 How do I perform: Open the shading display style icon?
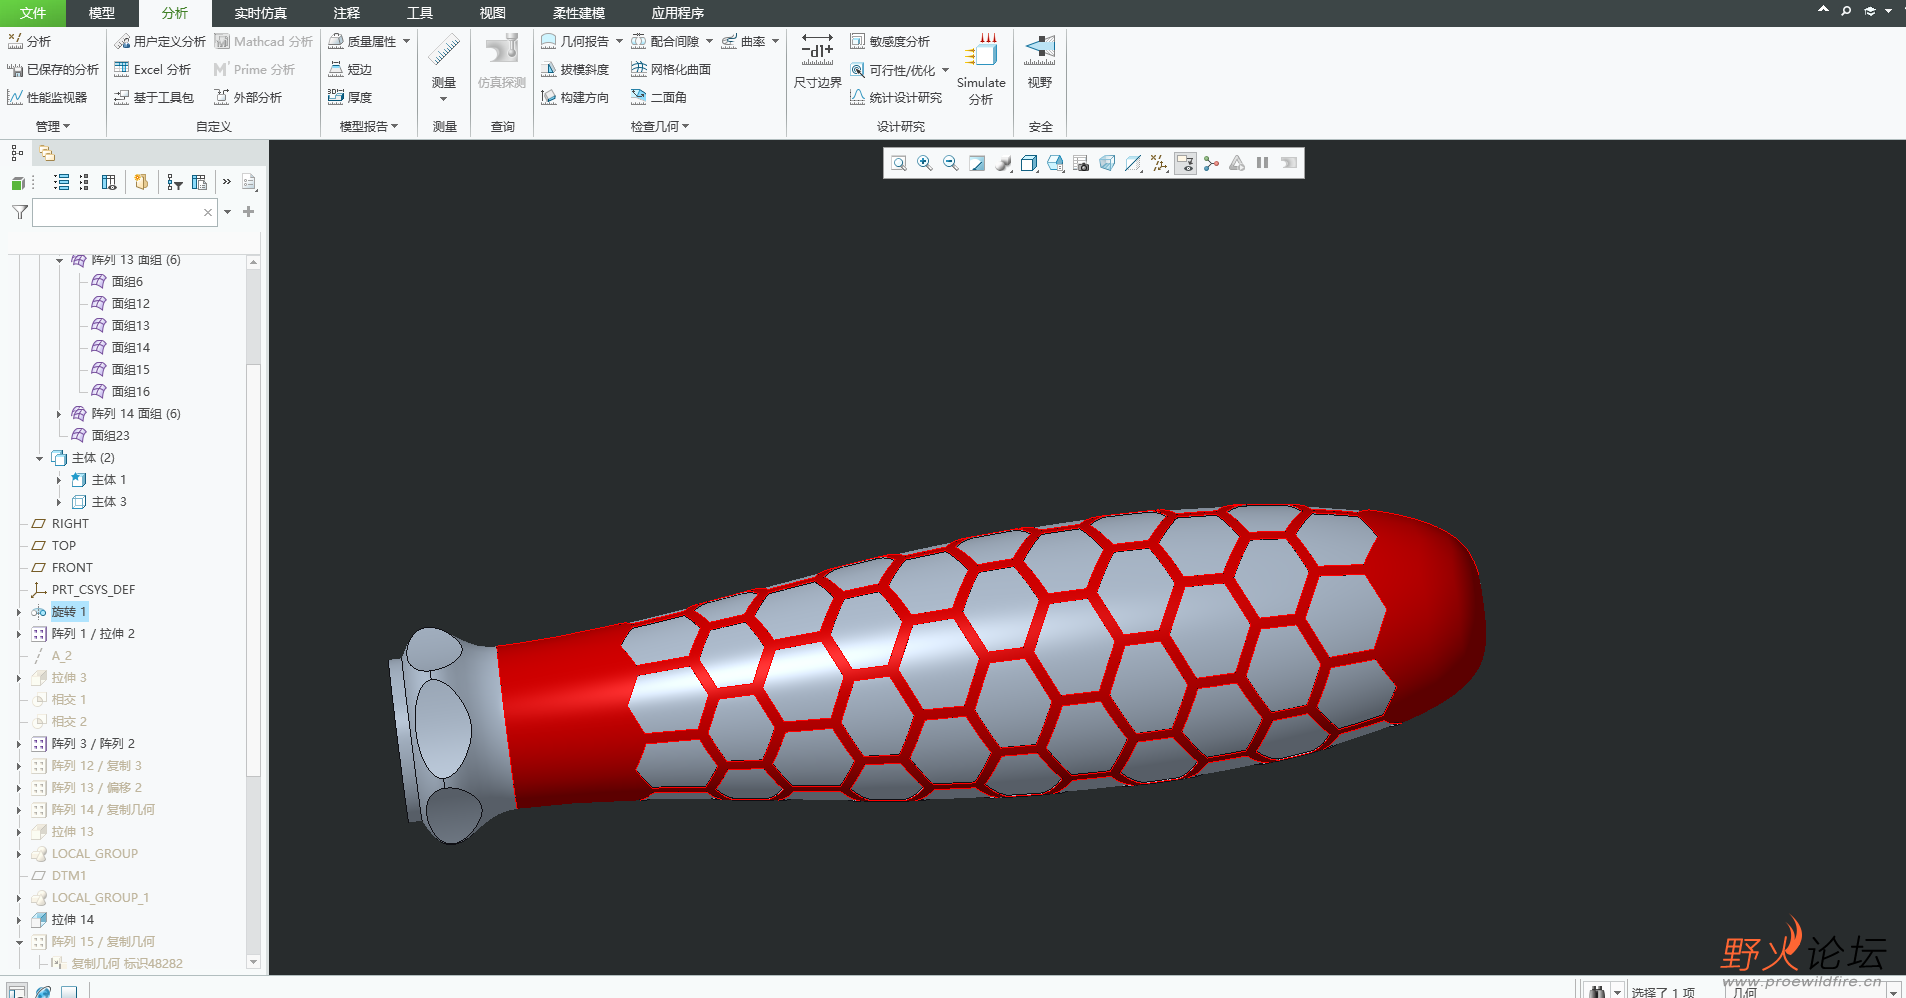tap(1003, 163)
